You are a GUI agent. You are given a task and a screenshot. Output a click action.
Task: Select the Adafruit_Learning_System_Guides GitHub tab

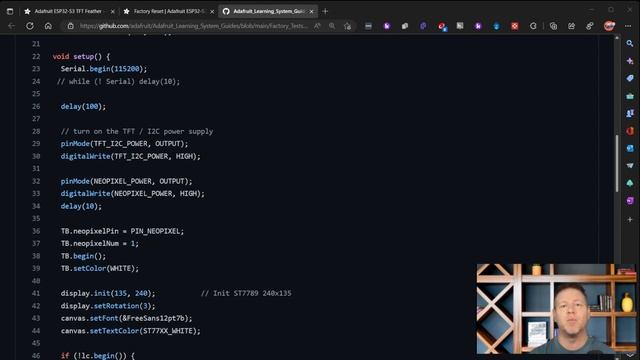[268, 11]
